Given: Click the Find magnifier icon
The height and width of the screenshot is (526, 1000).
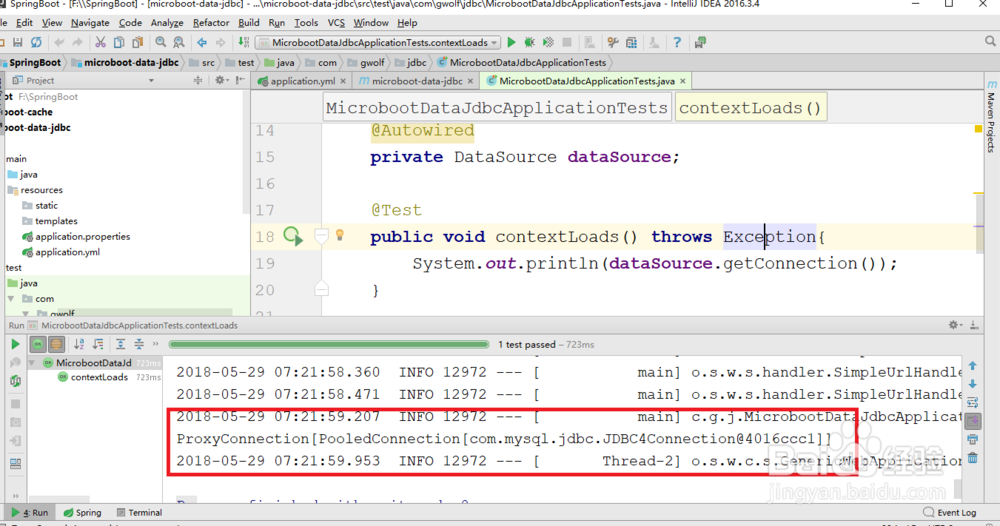Looking at the screenshot, I should (161, 43).
